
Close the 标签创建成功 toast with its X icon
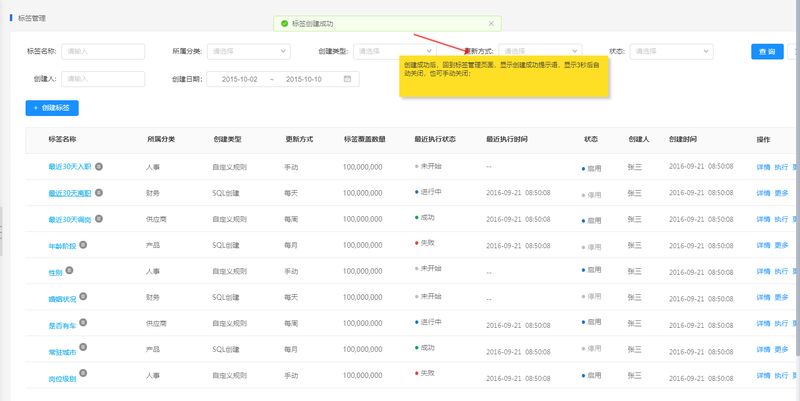tap(491, 23)
